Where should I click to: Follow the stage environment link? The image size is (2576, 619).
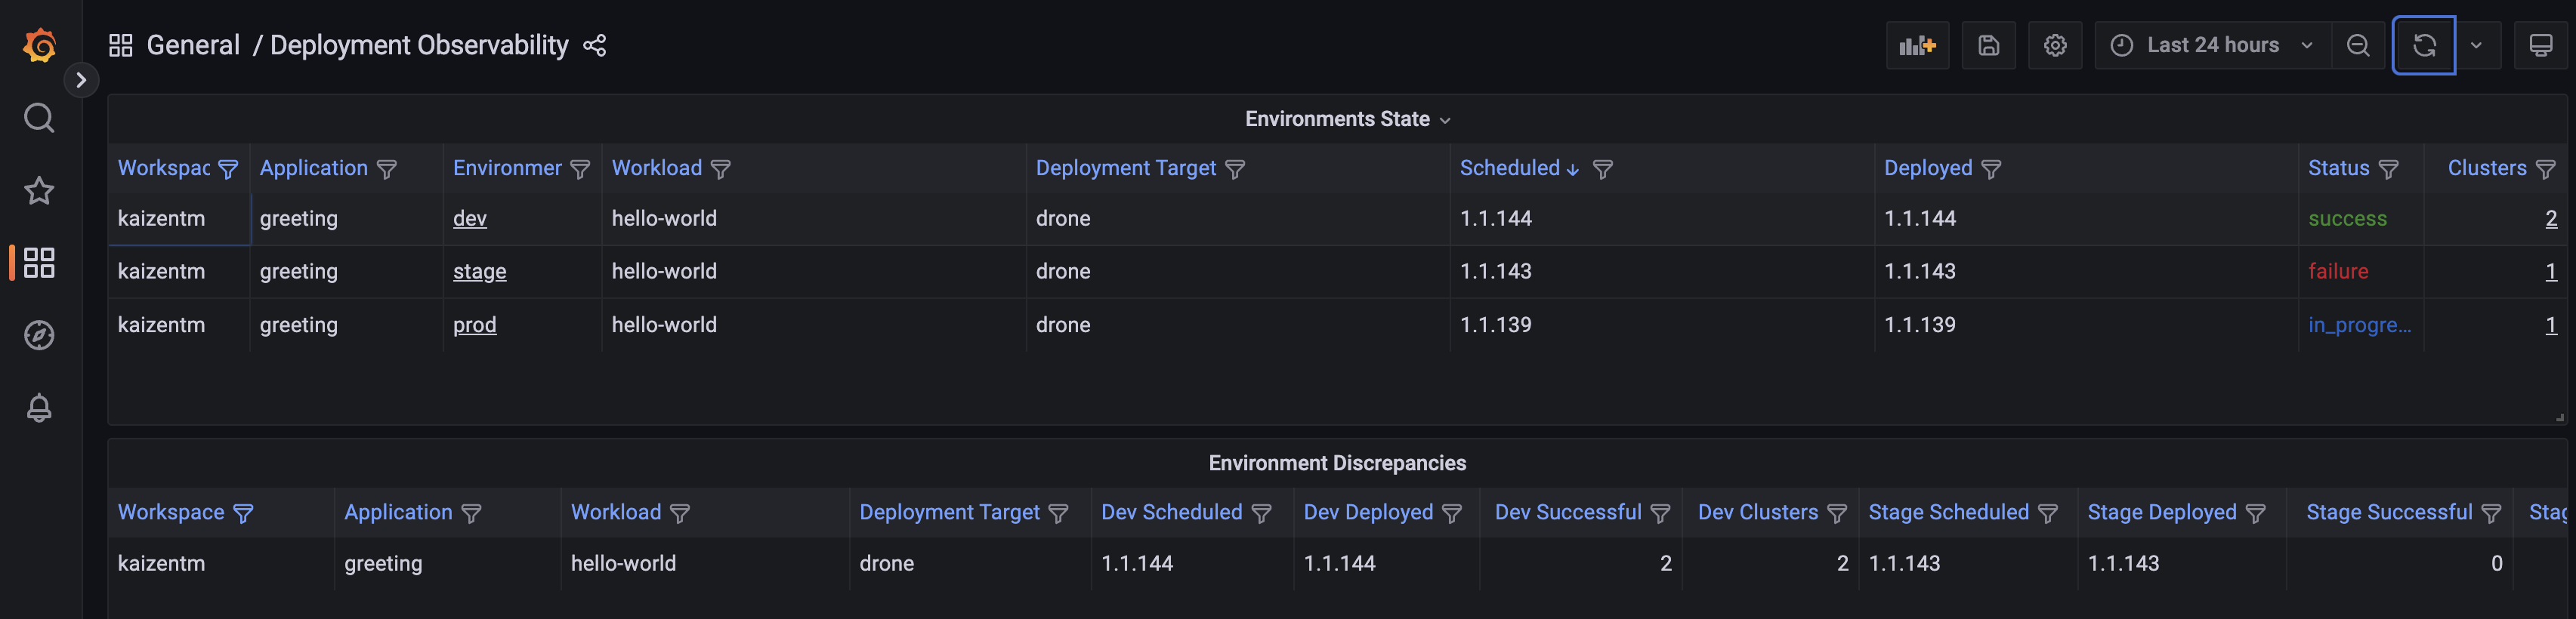coord(480,271)
